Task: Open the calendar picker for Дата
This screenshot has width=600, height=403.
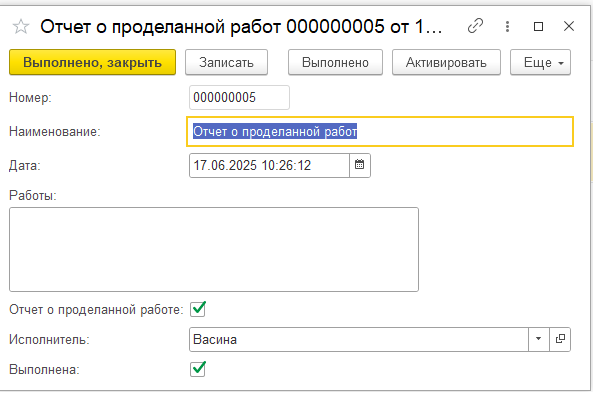Action: [359, 165]
